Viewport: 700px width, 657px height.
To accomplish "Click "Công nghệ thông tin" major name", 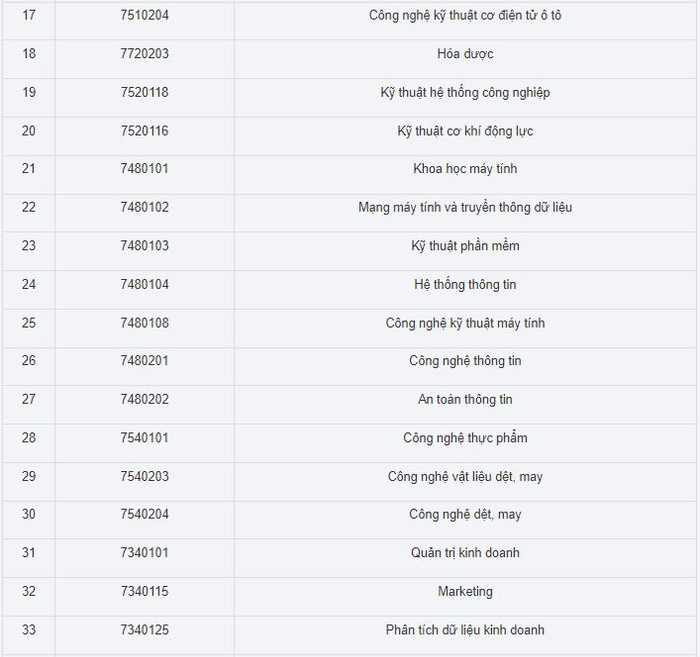I will point(465,361).
